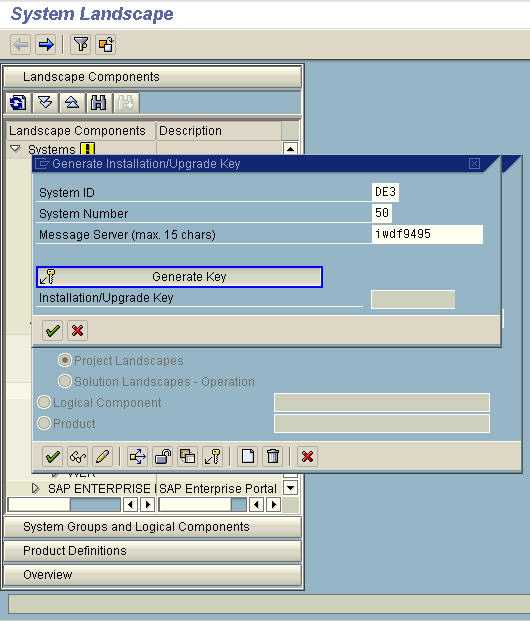The height and width of the screenshot is (621, 530).
Task: Close the Generate Installation/Upgrade Key dialog
Action: (474, 164)
